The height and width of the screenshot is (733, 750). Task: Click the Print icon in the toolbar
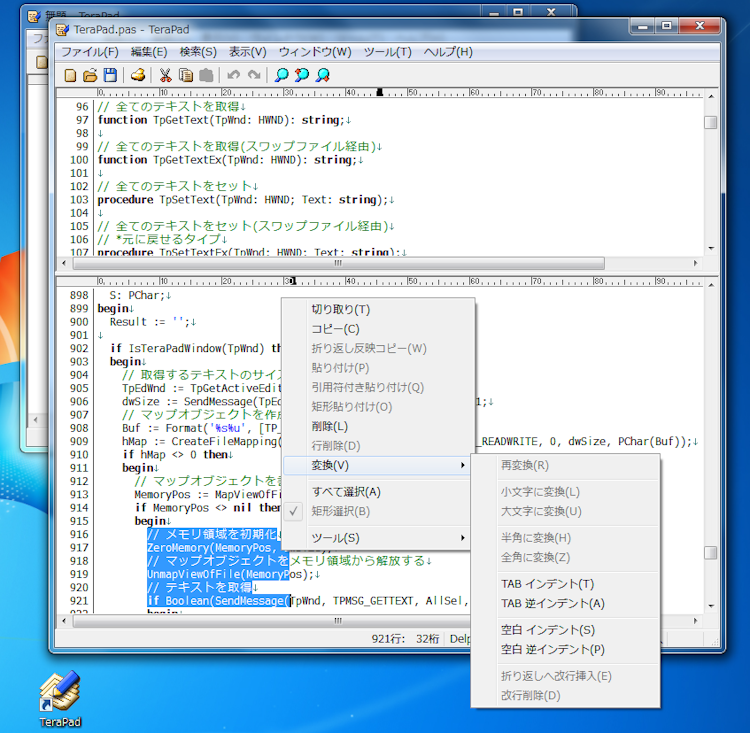coord(138,75)
